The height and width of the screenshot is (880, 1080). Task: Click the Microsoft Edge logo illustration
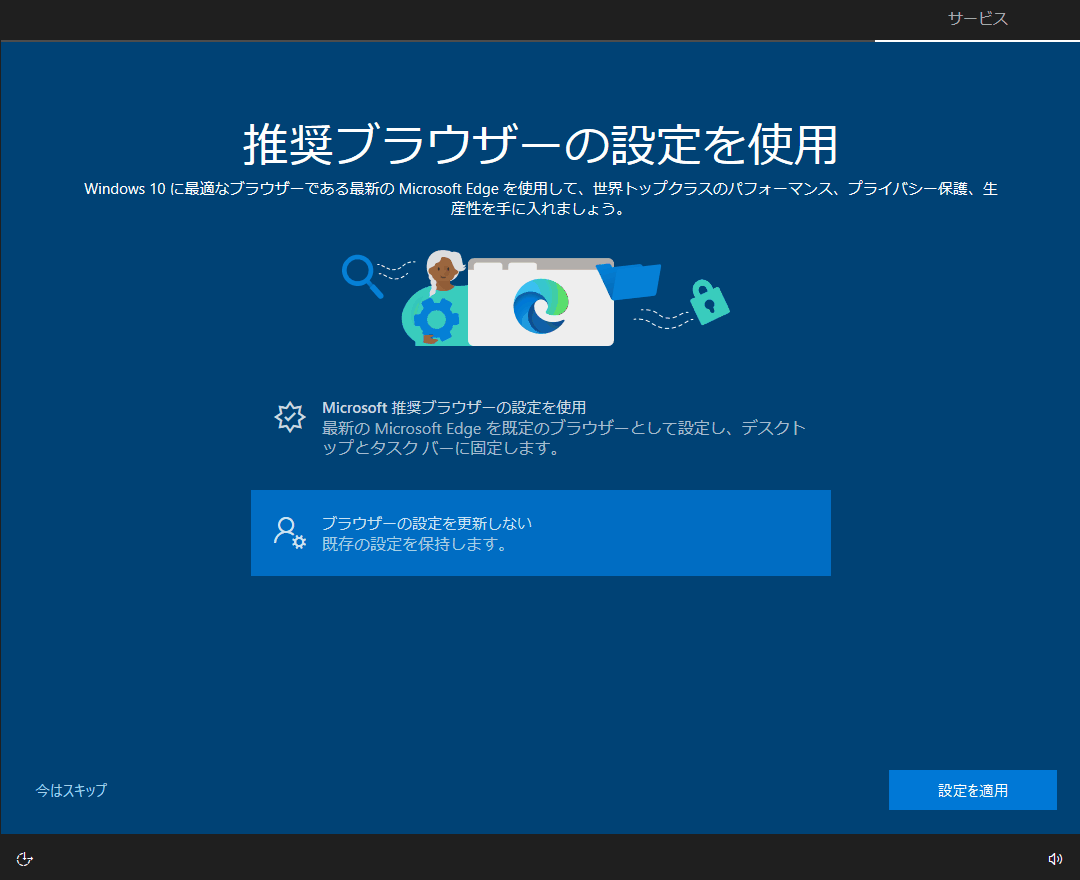[541, 306]
